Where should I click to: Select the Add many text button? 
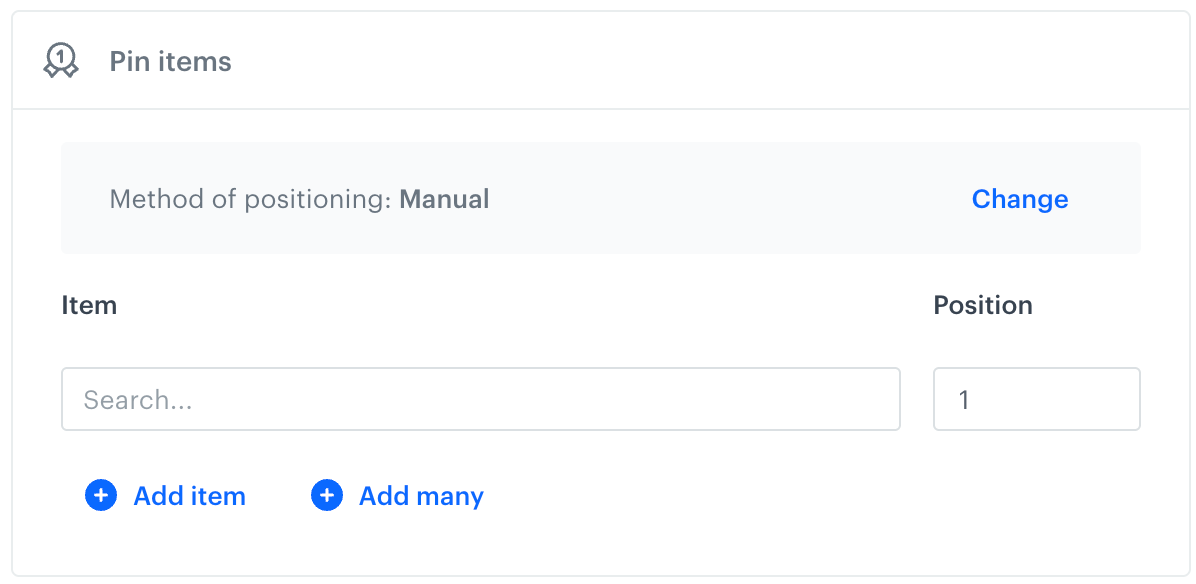(x=421, y=496)
